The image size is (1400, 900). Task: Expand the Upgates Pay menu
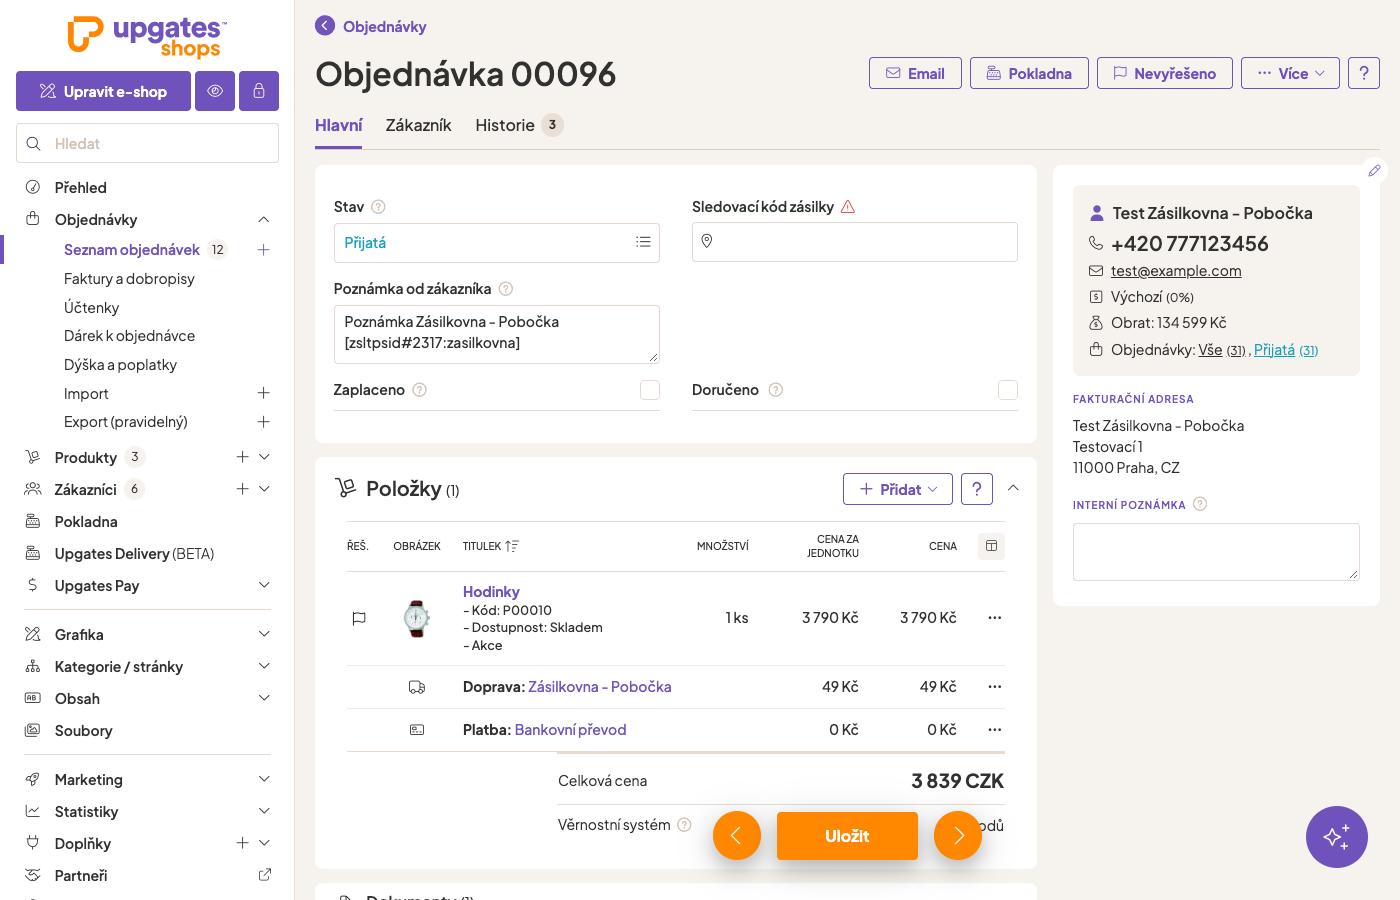click(x=264, y=585)
